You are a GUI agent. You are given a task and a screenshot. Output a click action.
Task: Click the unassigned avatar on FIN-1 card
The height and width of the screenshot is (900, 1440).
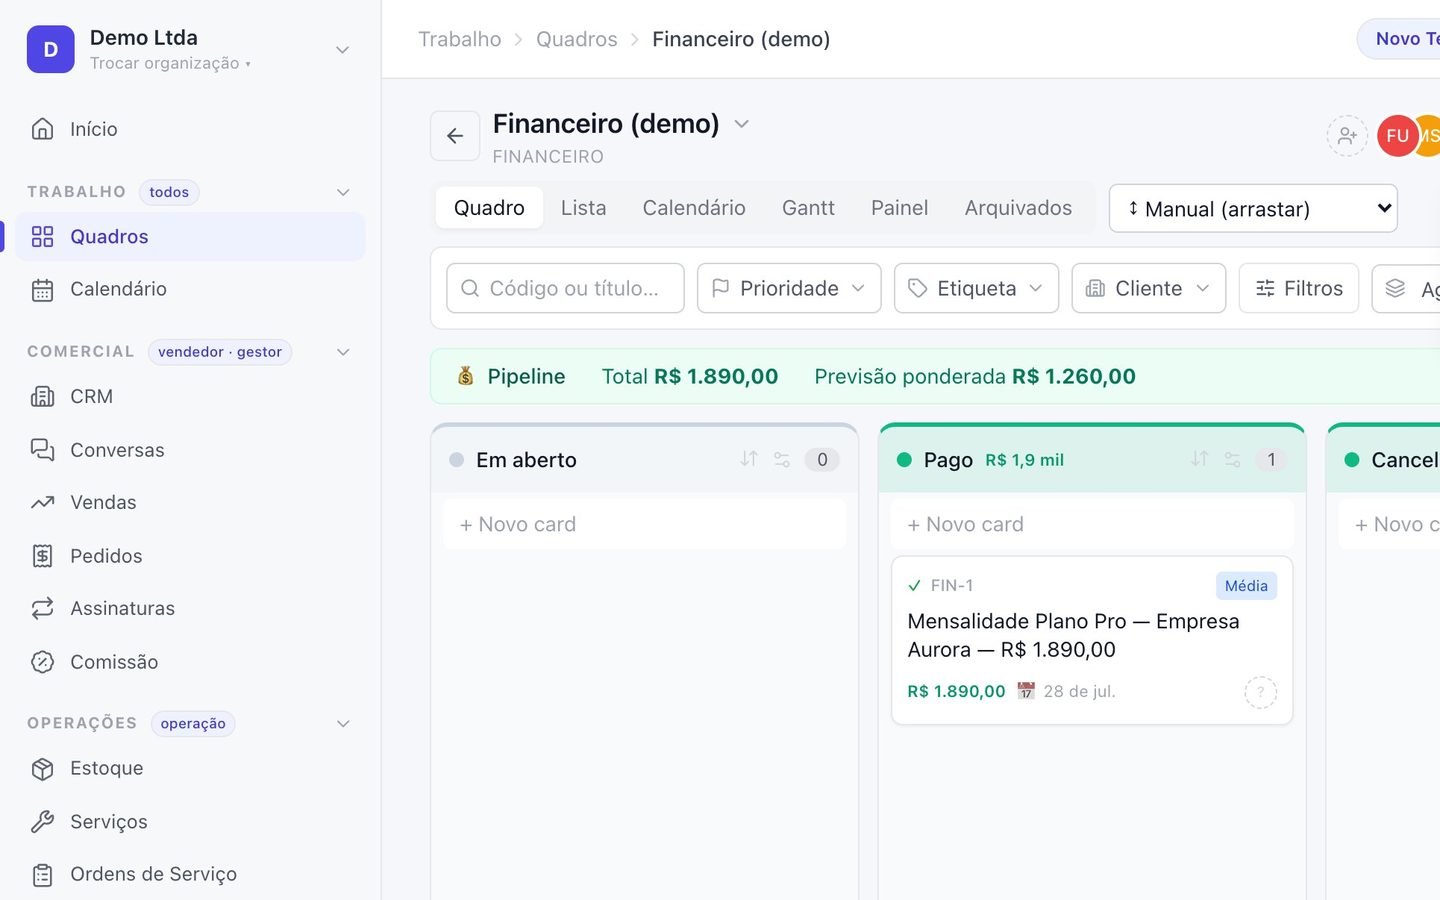(x=1260, y=692)
